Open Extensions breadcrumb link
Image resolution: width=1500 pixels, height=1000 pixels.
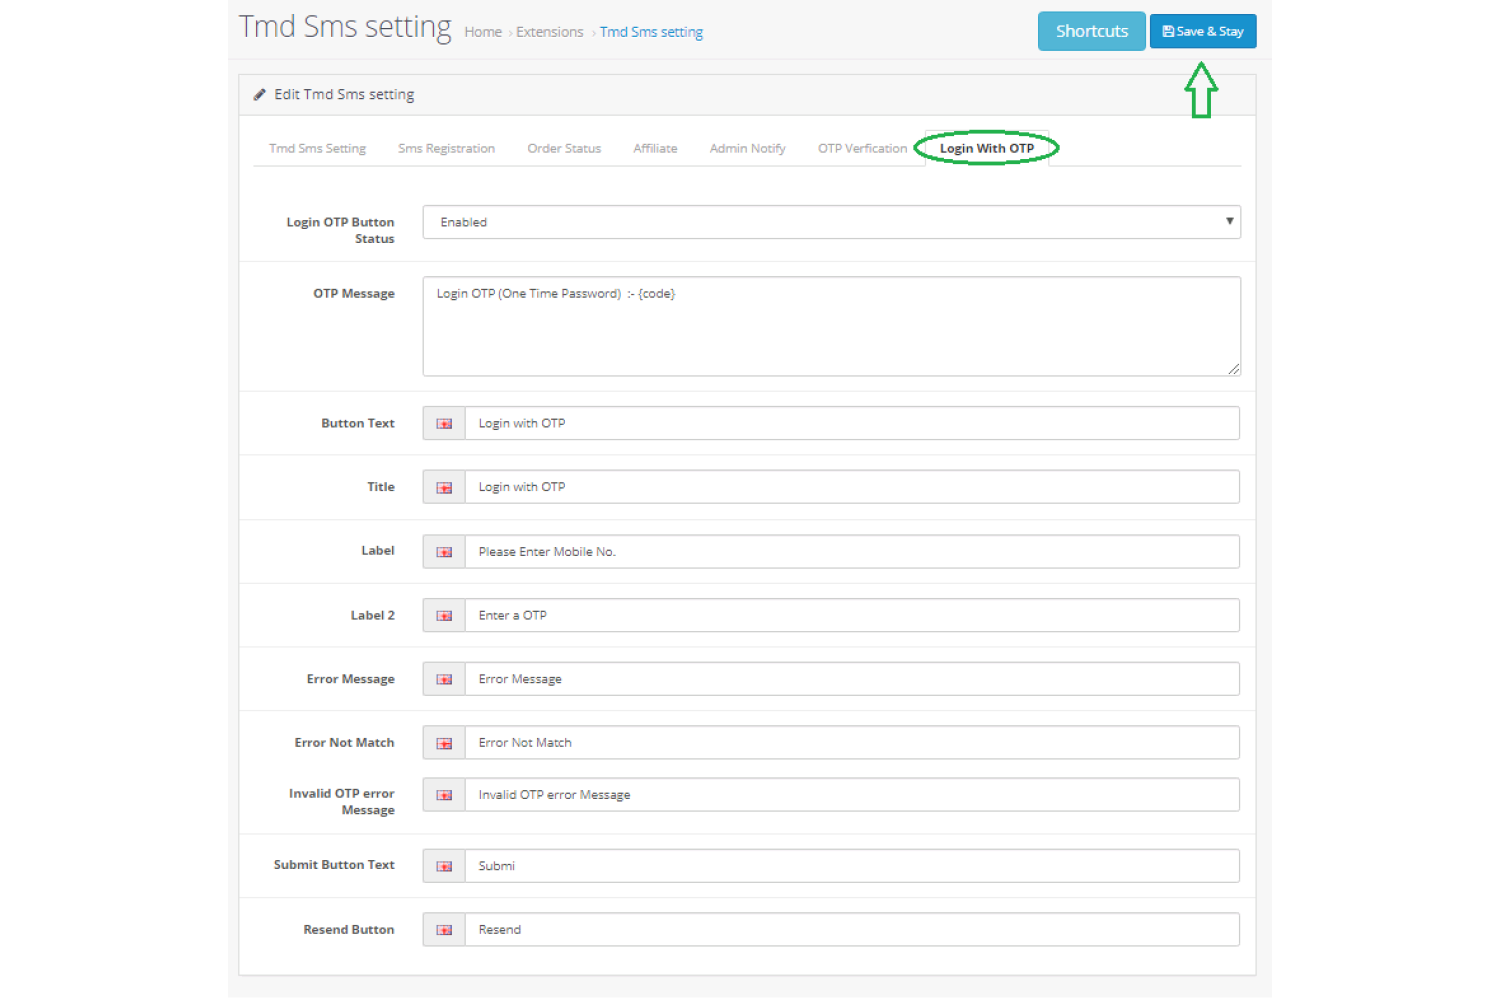coord(549,32)
